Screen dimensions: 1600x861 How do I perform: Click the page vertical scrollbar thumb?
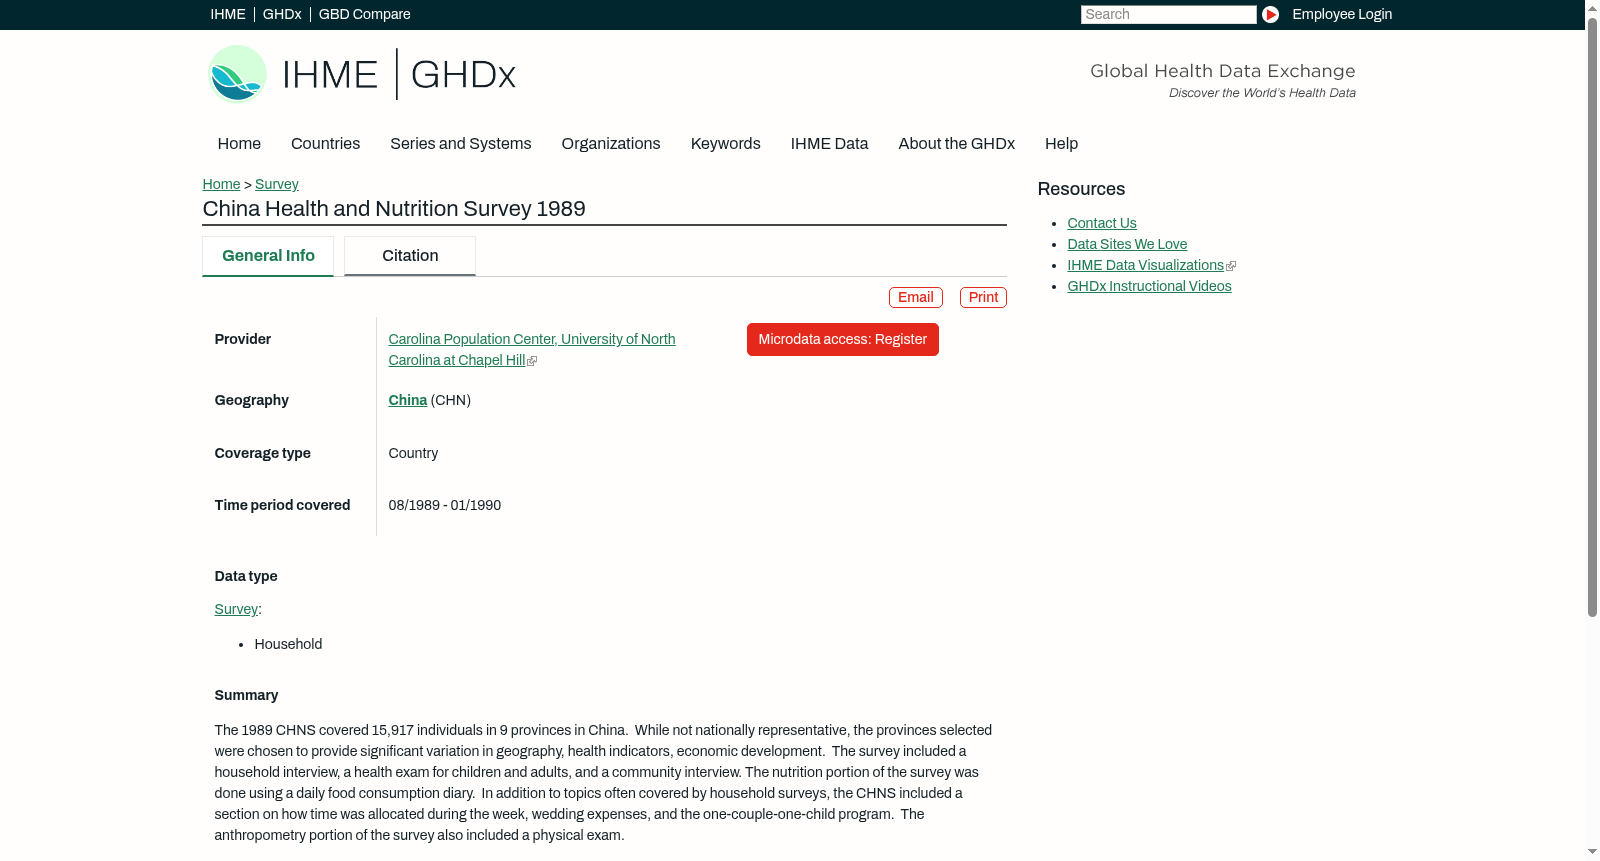pos(1592,316)
